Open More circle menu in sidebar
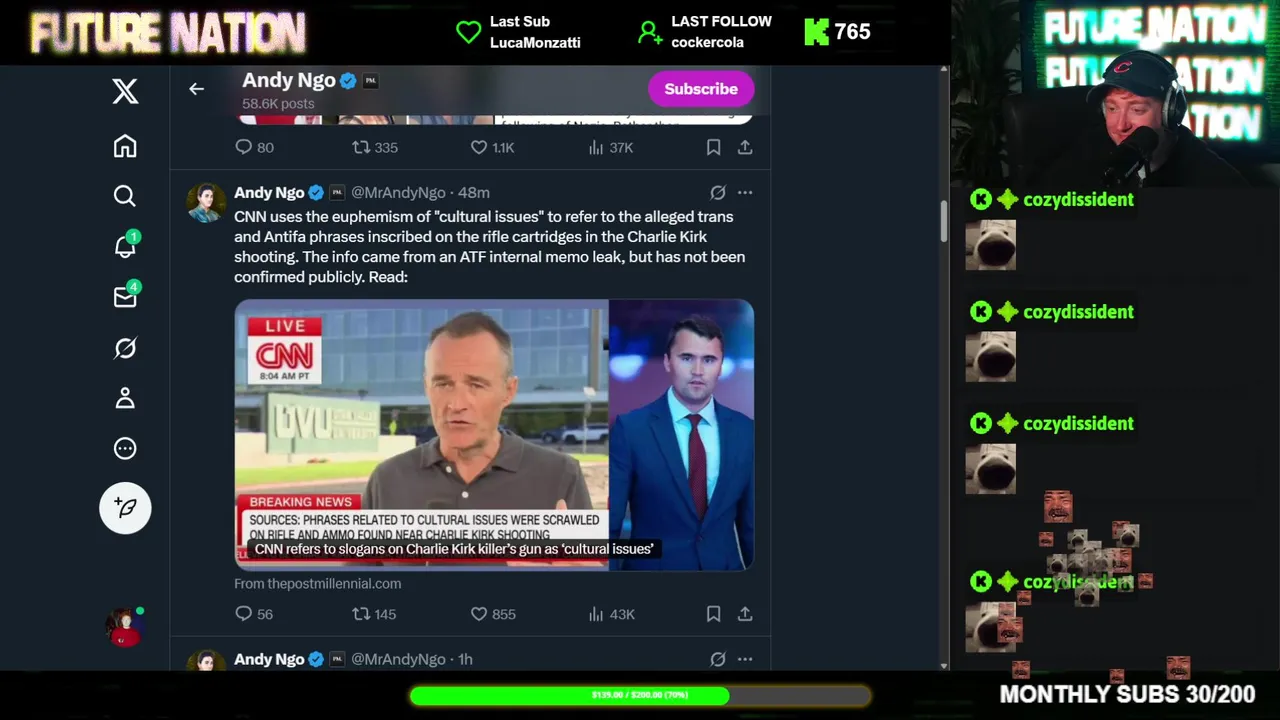The width and height of the screenshot is (1280, 720). pos(125,449)
